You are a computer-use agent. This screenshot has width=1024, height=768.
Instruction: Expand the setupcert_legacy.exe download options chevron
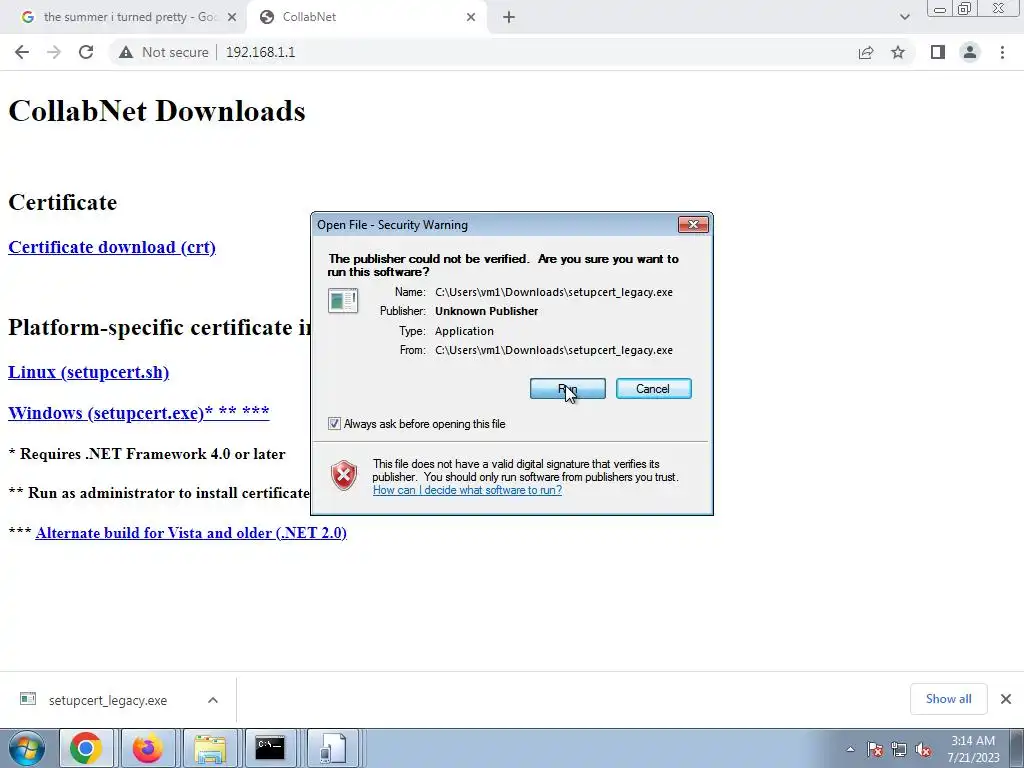[213, 700]
